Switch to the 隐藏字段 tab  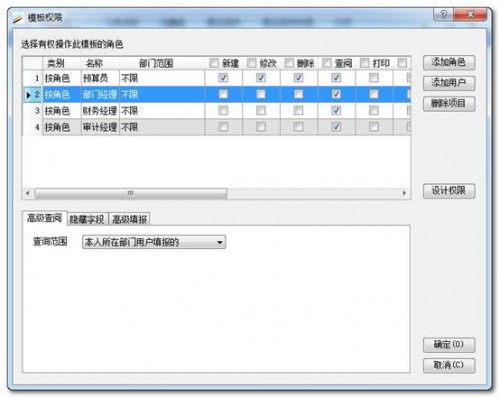(x=87, y=219)
